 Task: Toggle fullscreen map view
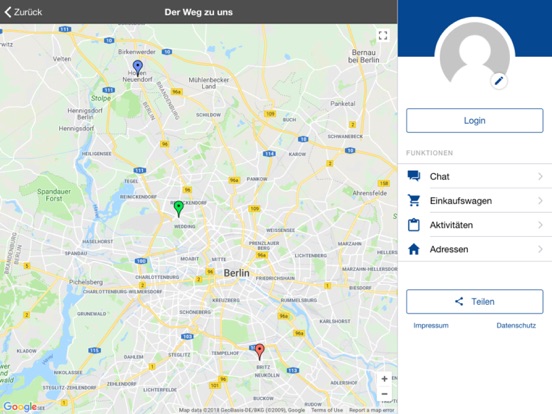[x=383, y=35]
